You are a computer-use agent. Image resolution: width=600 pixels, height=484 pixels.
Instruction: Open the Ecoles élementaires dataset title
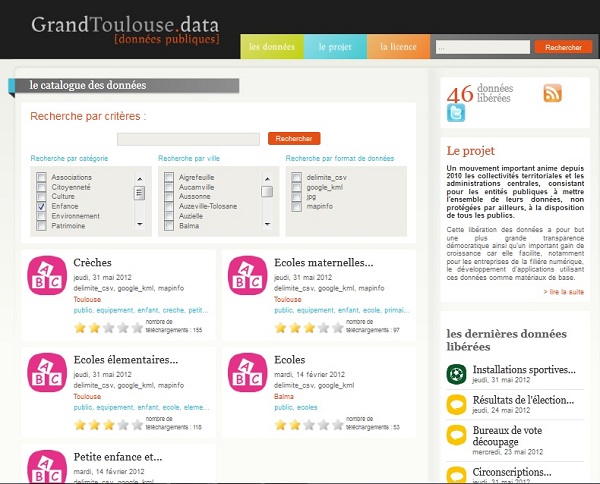[x=126, y=360]
